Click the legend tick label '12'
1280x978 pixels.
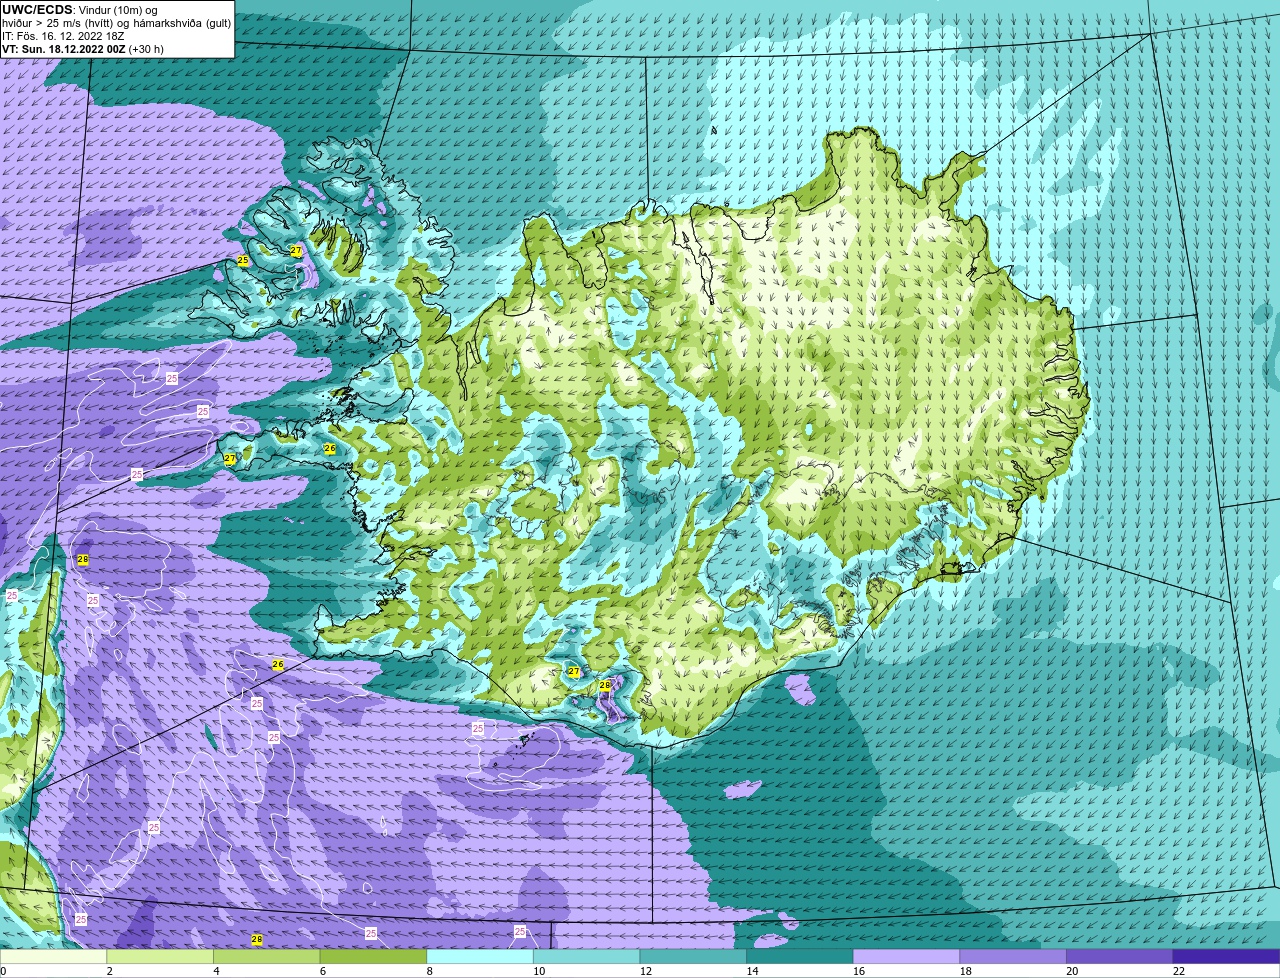pos(645,971)
